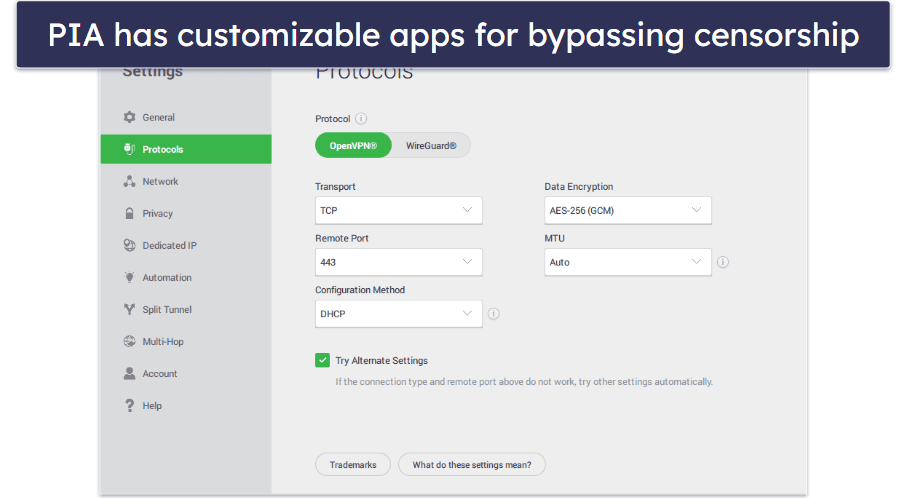Click the info icon next to Protocol
Image resolution: width=906 pixels, height=498 pixels.
tap(361, 118)
